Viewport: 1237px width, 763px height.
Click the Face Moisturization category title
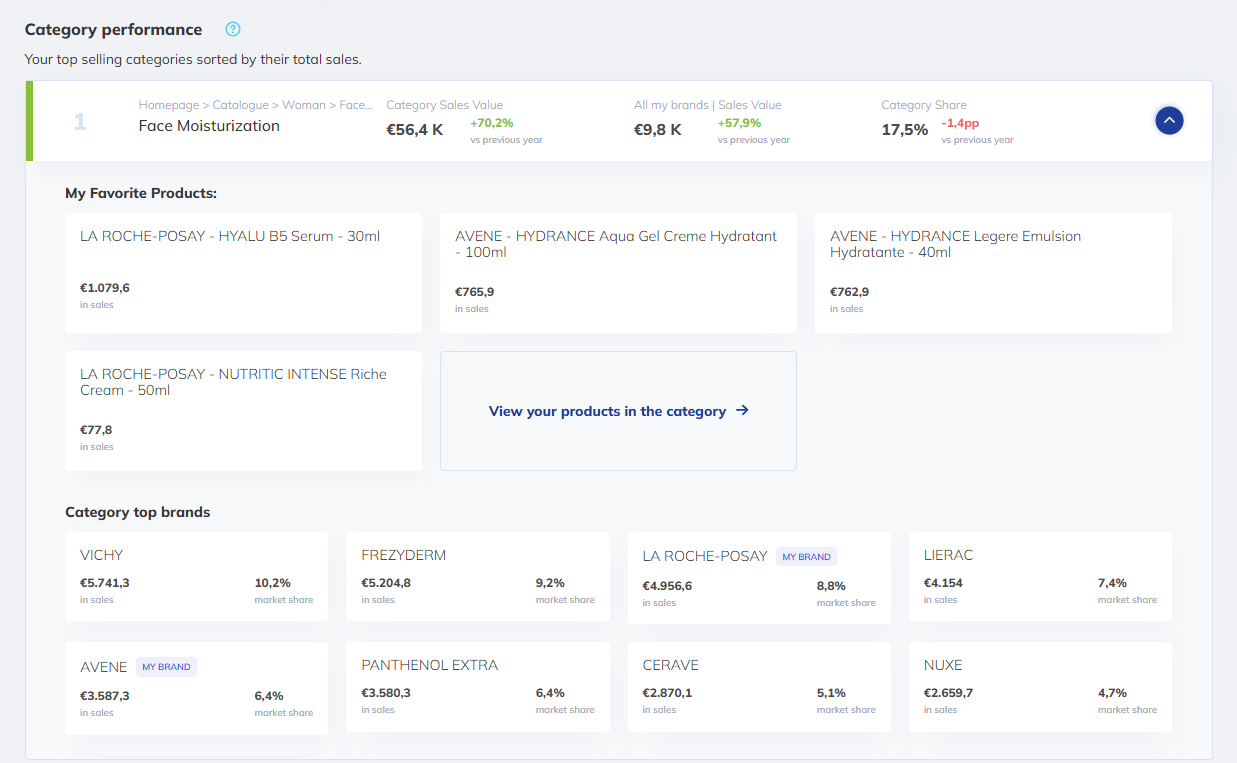(x=209, y=126)
